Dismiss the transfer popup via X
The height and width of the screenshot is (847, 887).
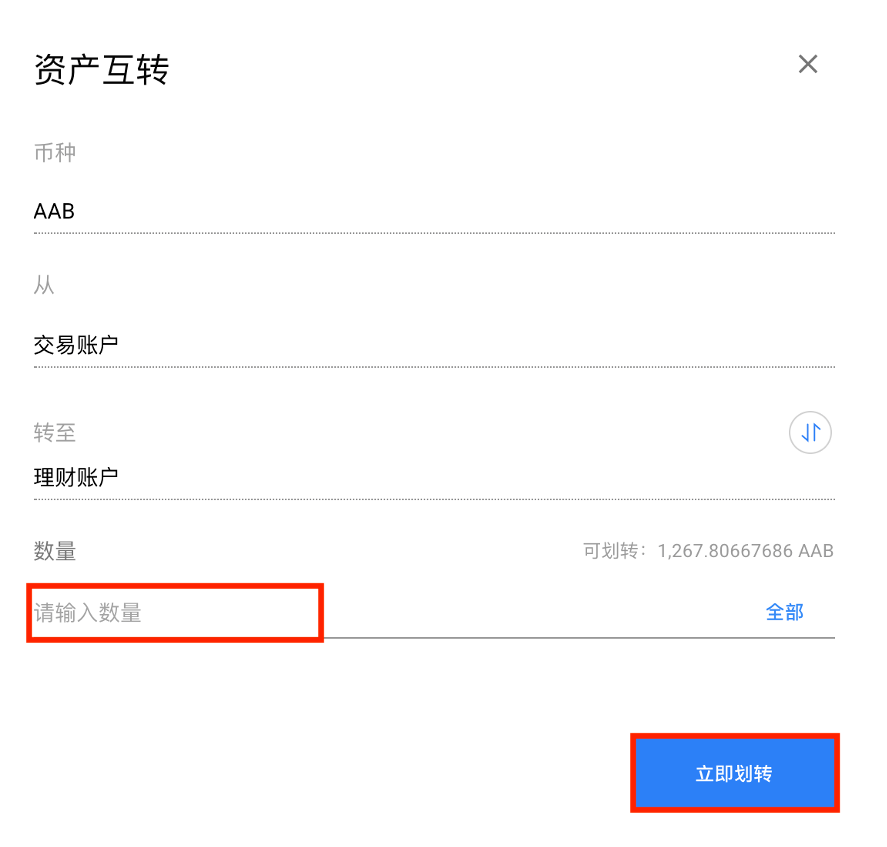tap(808, 64)
